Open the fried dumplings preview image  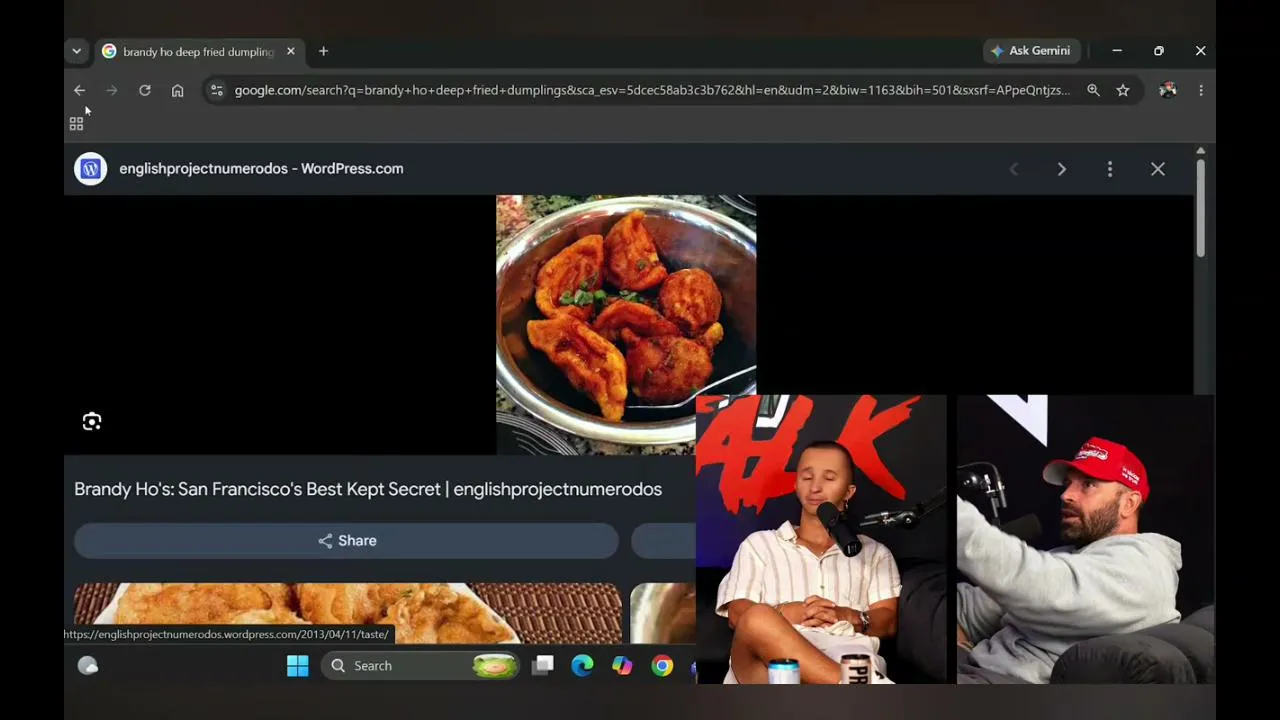pyautogui.click(x=626, y=325)
